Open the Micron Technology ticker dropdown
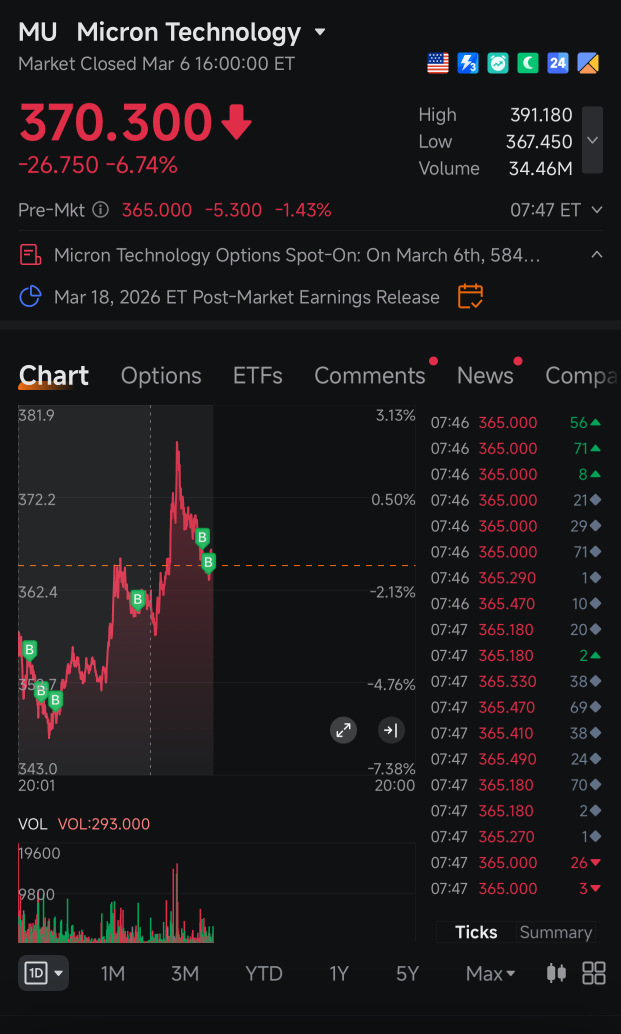Image resolution: width=621 pixels, height=1034 pixels. (x=320, y=32)
